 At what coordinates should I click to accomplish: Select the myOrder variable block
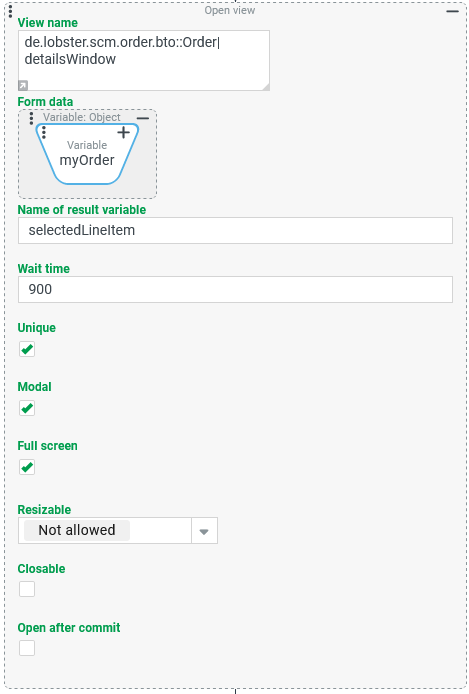[x=87, y=154]
